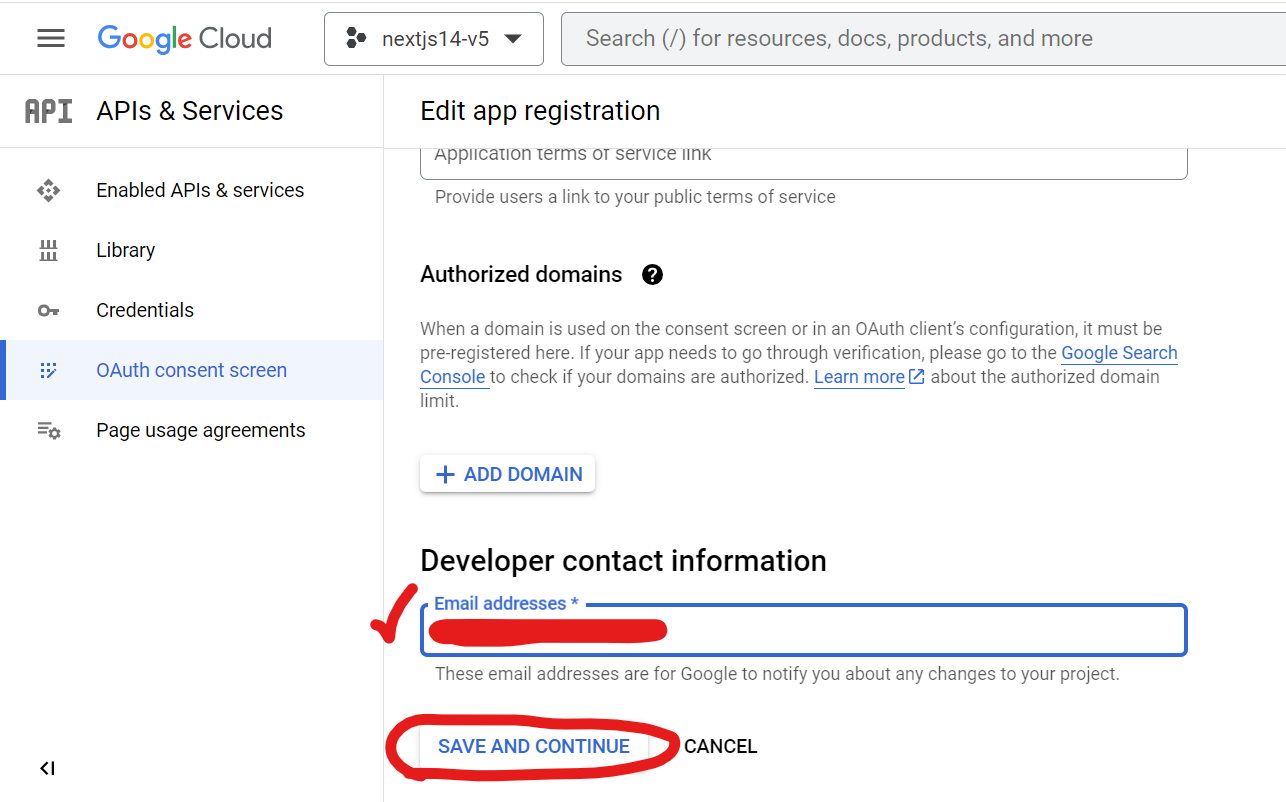
Task: Focus the Email addresses input field
Action: [x=804, y=630]
